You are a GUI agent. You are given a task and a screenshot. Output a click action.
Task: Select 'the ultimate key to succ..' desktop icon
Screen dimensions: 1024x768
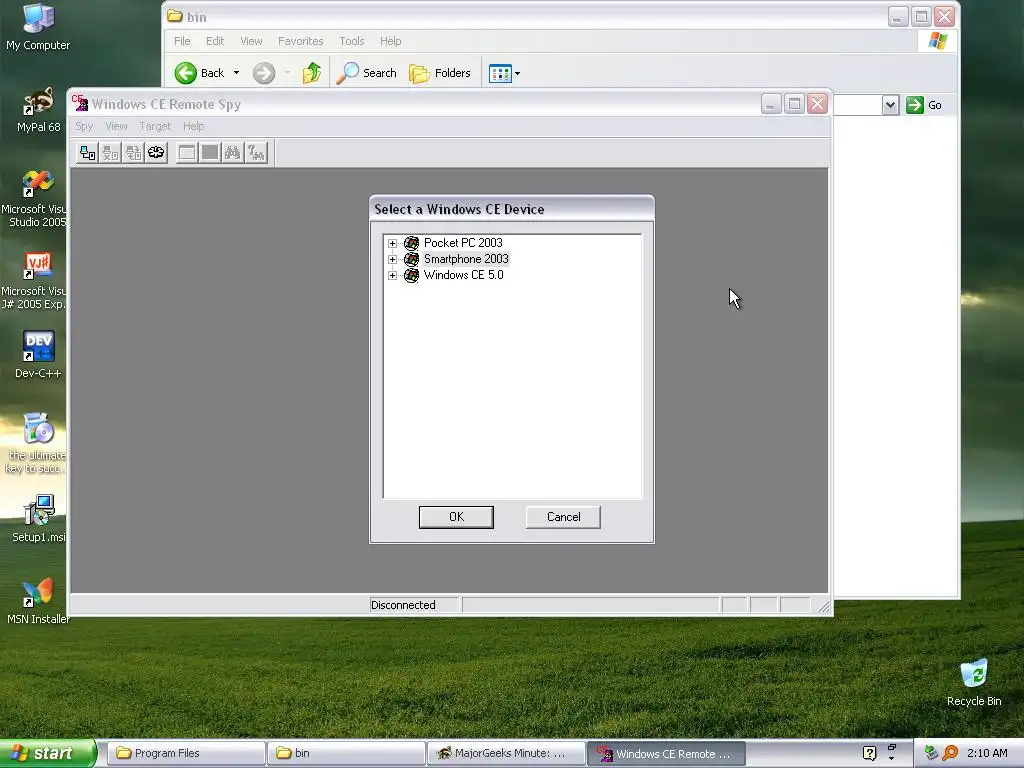tap(36, 443)
